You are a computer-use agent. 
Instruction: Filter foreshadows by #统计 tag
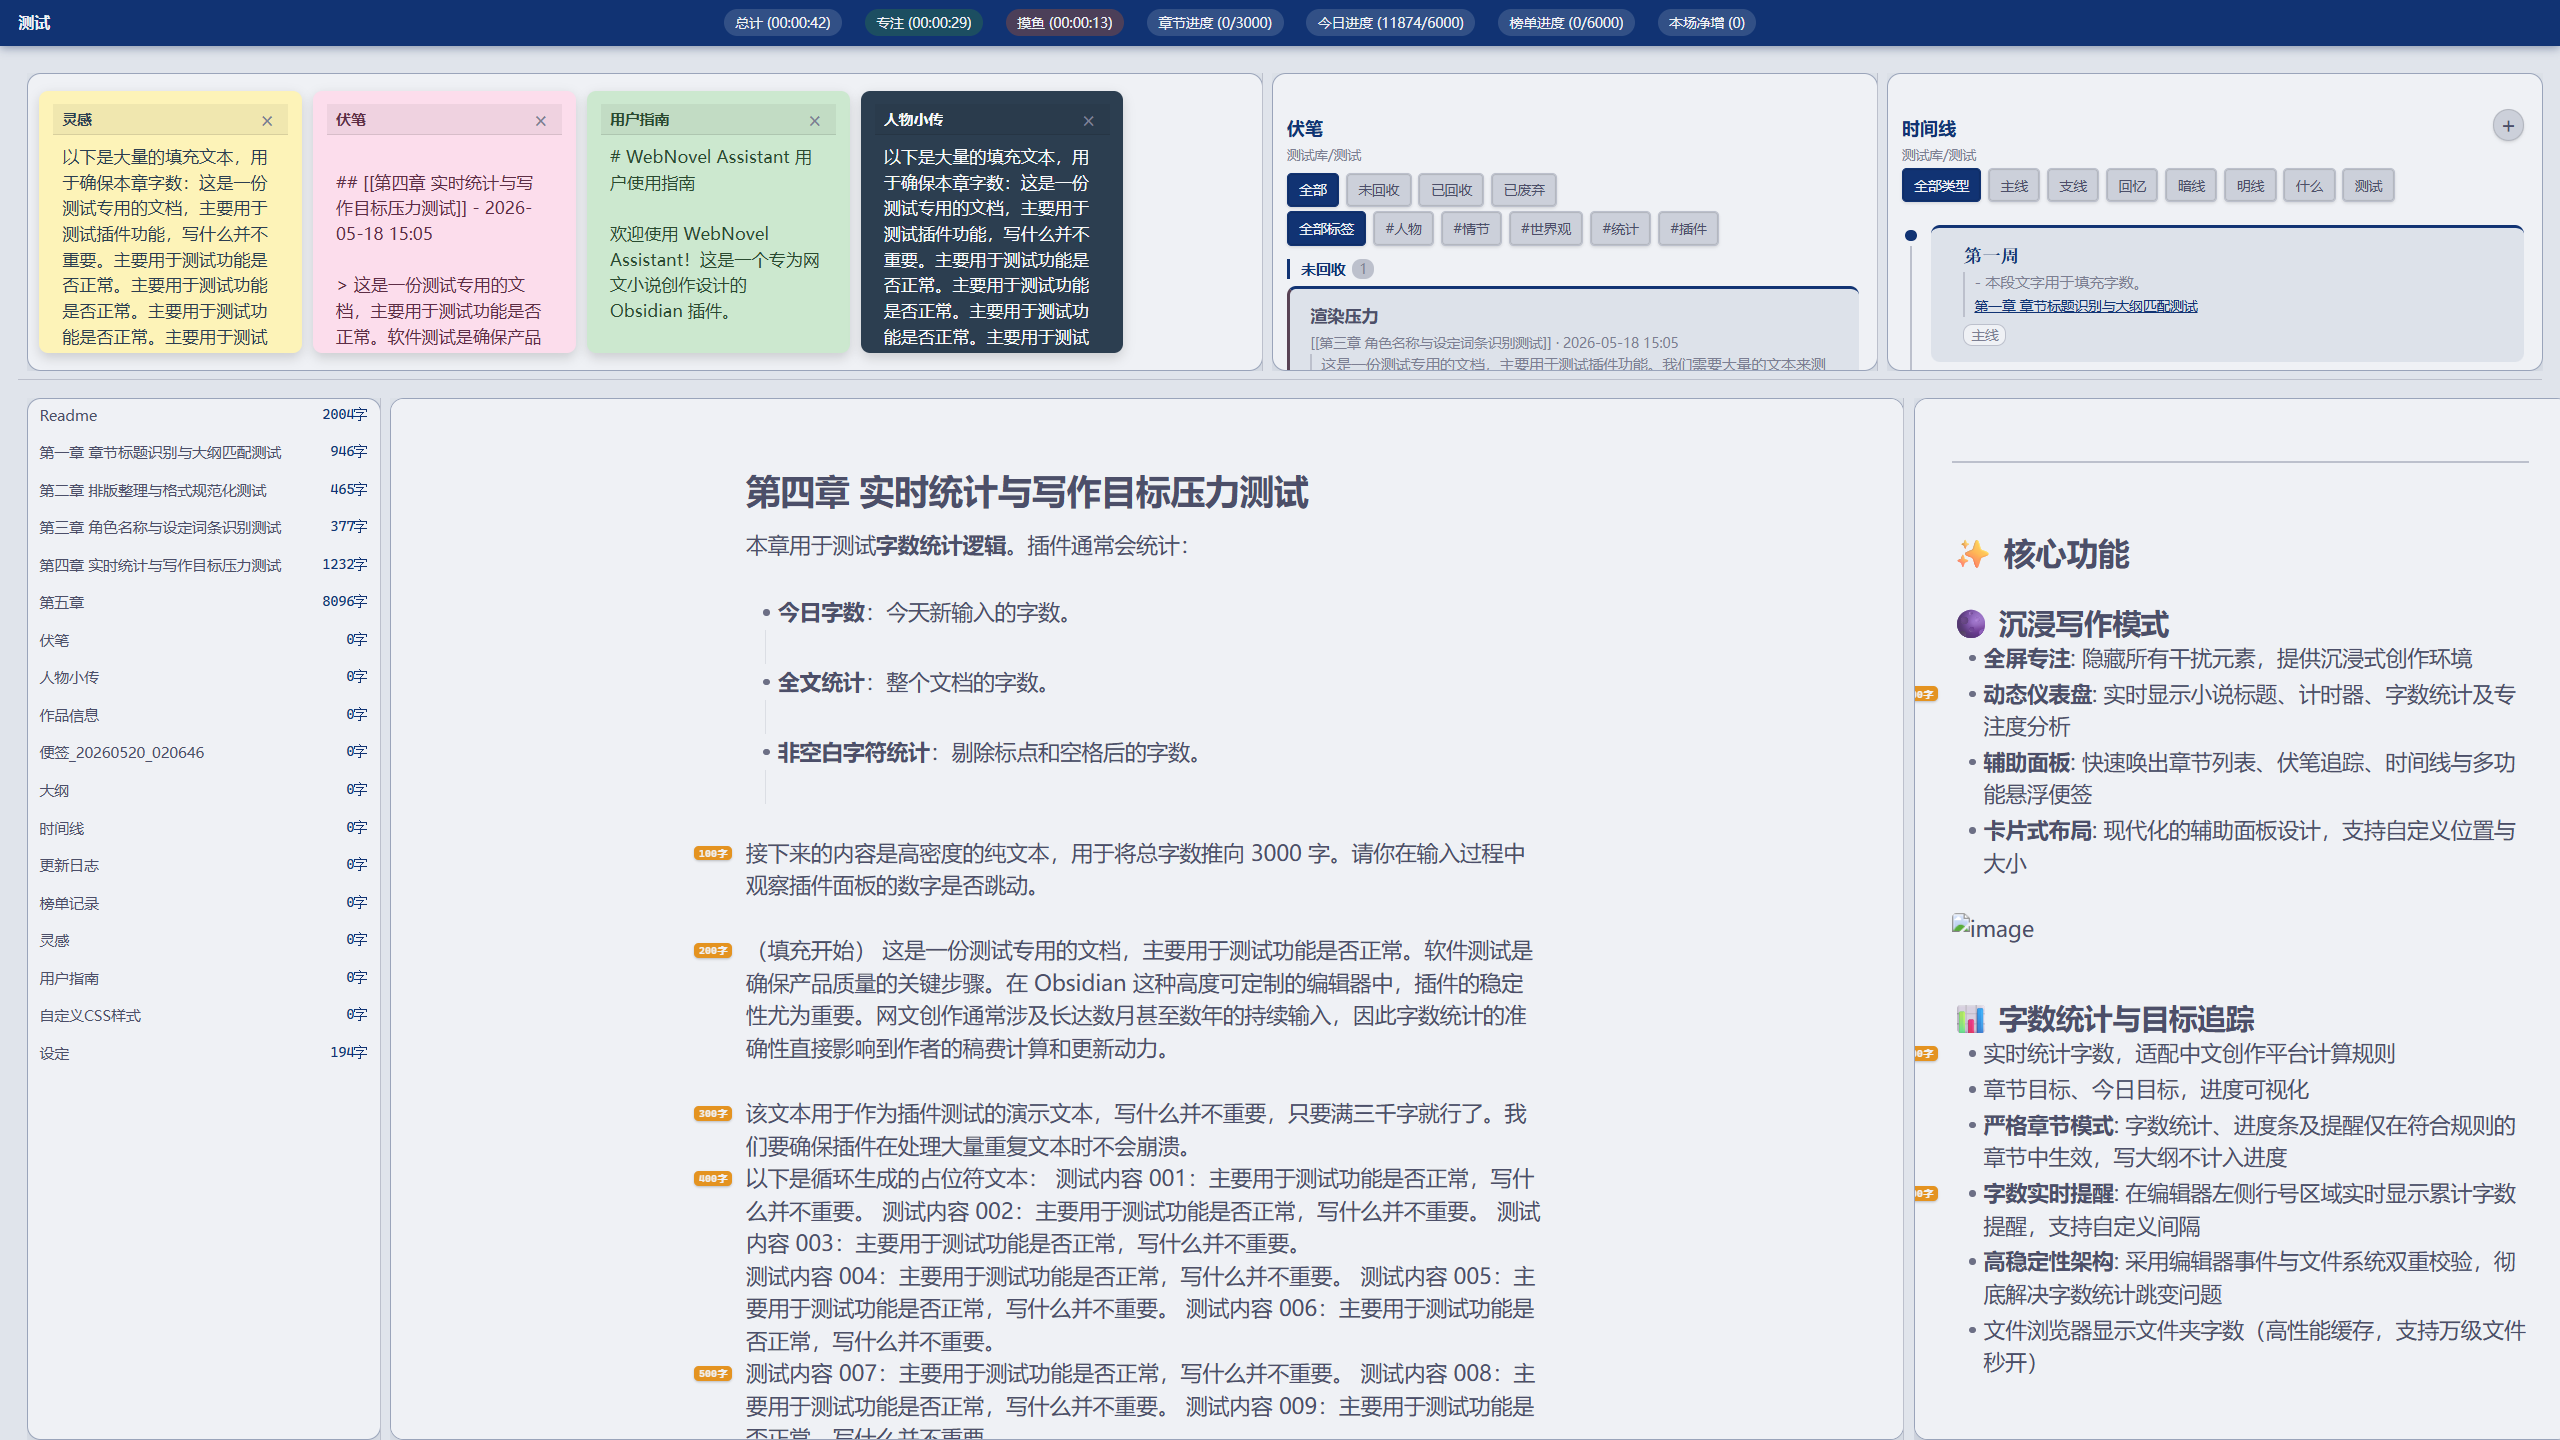(1620, 229)
